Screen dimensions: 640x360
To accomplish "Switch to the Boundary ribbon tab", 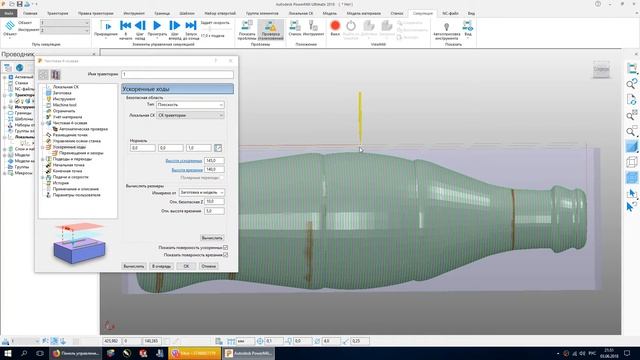I will coord(162,13).
